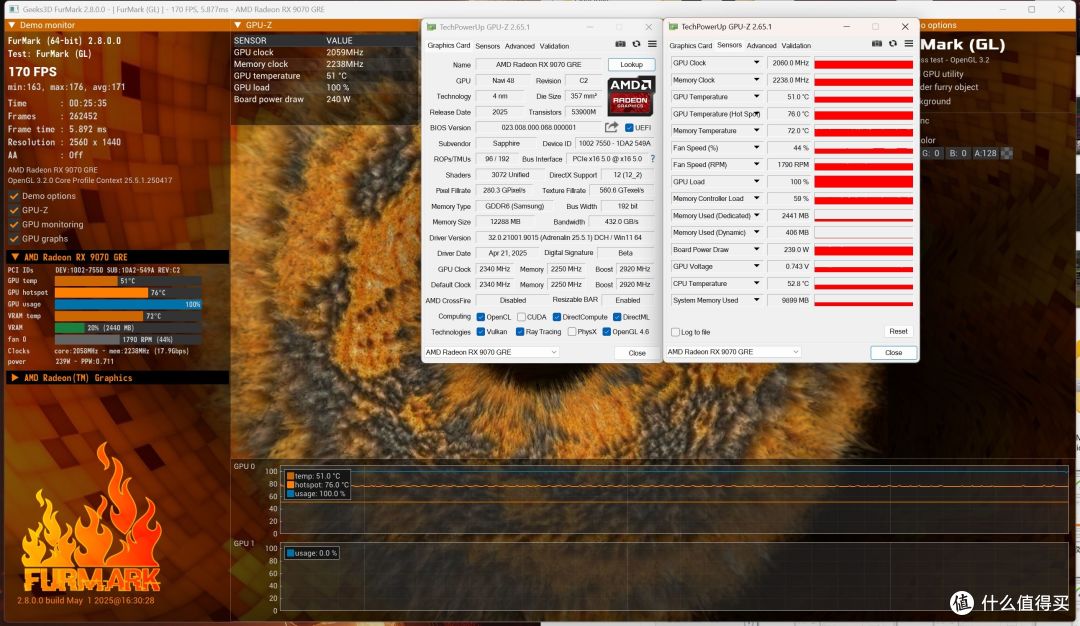1080x626 pixels.
Task: Switch to Advanced tab in Sensors window
Action: pyautogui.click(x=761, y=45)
